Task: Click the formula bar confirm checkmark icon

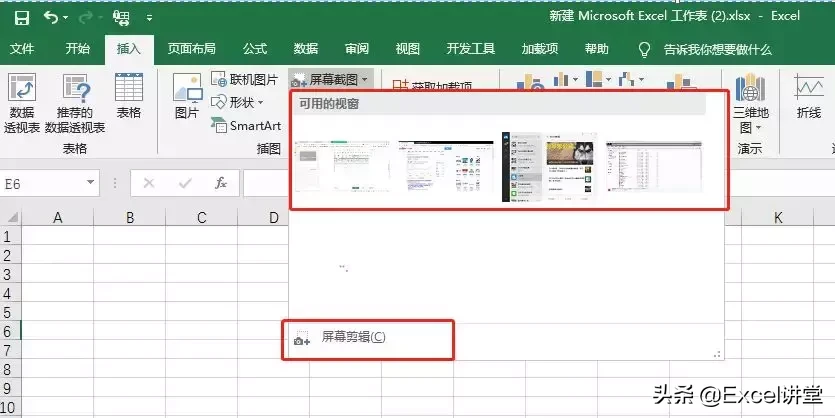Action: click(185, 184)
